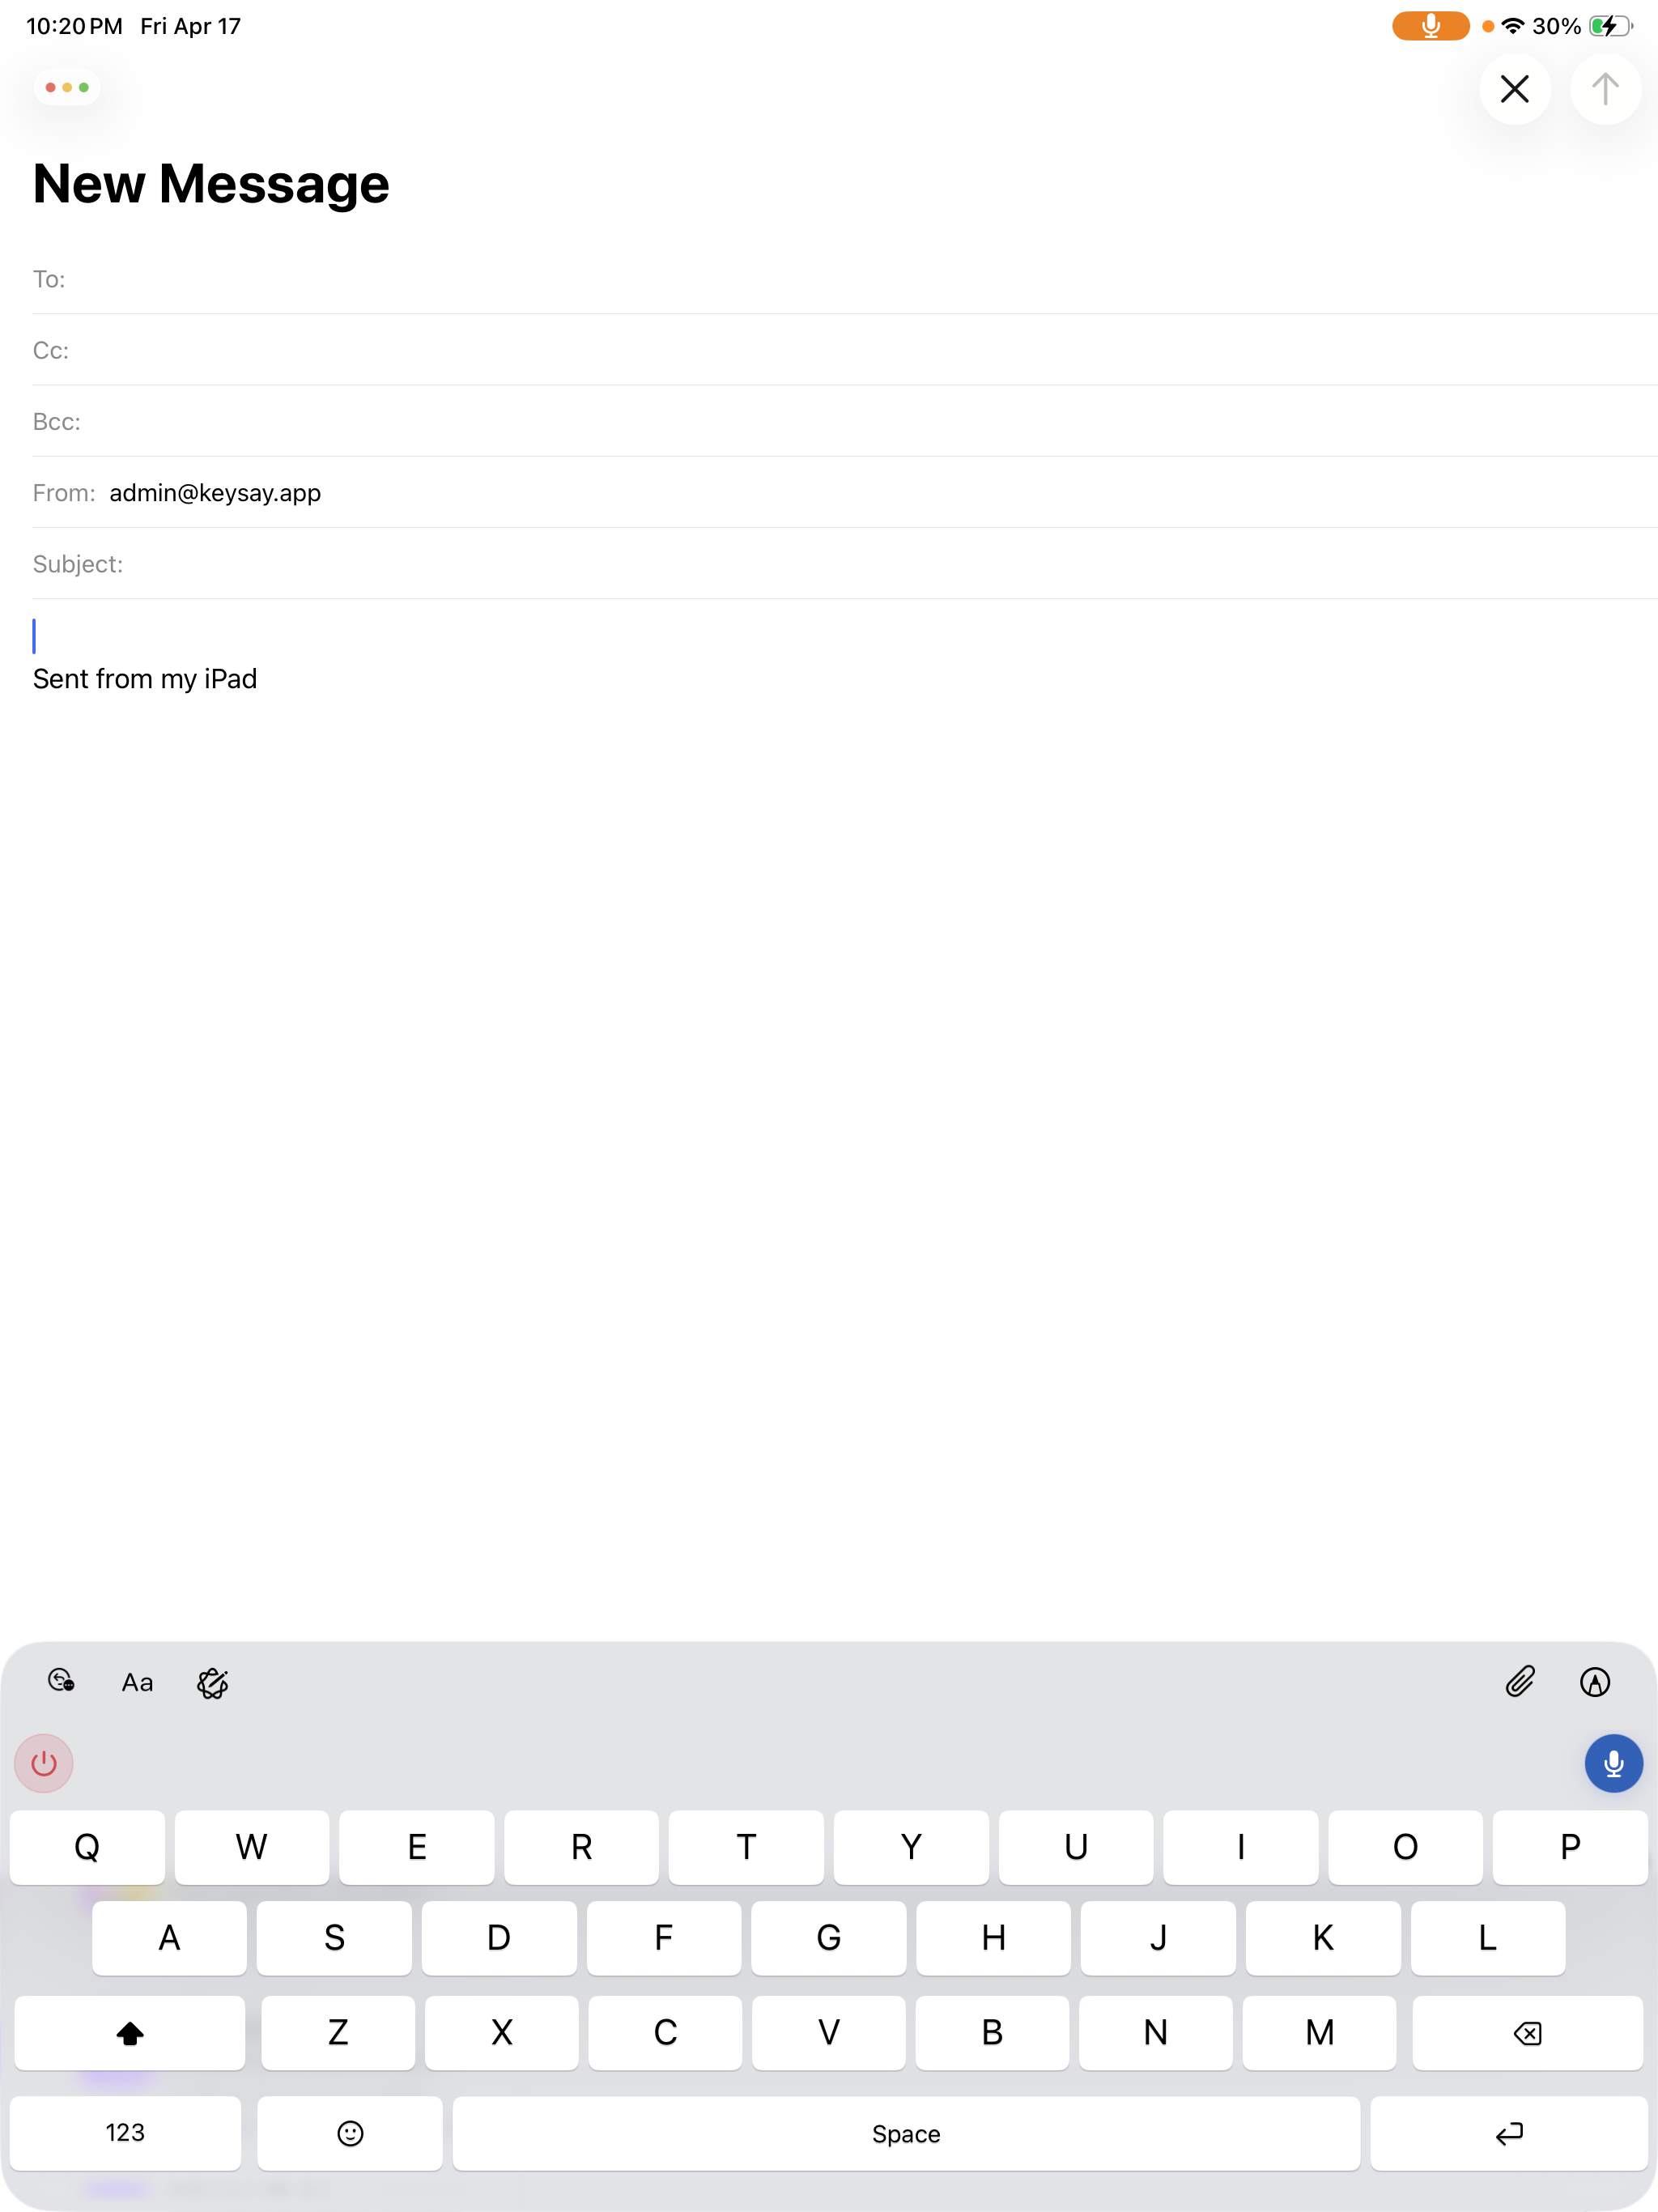Image resolution: width=1658 pixels, height=2212 pixels.
Task: Tap the W key
Action: [x=252, y=1847]
